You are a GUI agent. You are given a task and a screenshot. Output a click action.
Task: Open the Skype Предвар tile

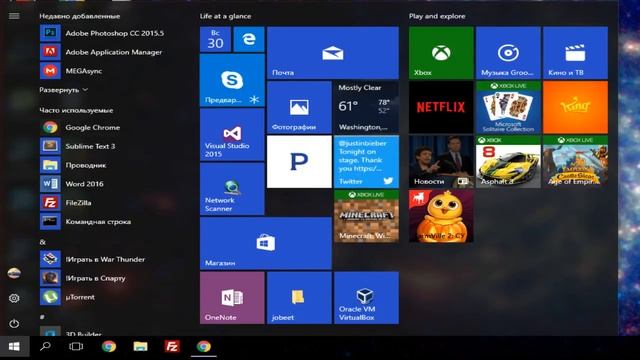tap(232, 80)
